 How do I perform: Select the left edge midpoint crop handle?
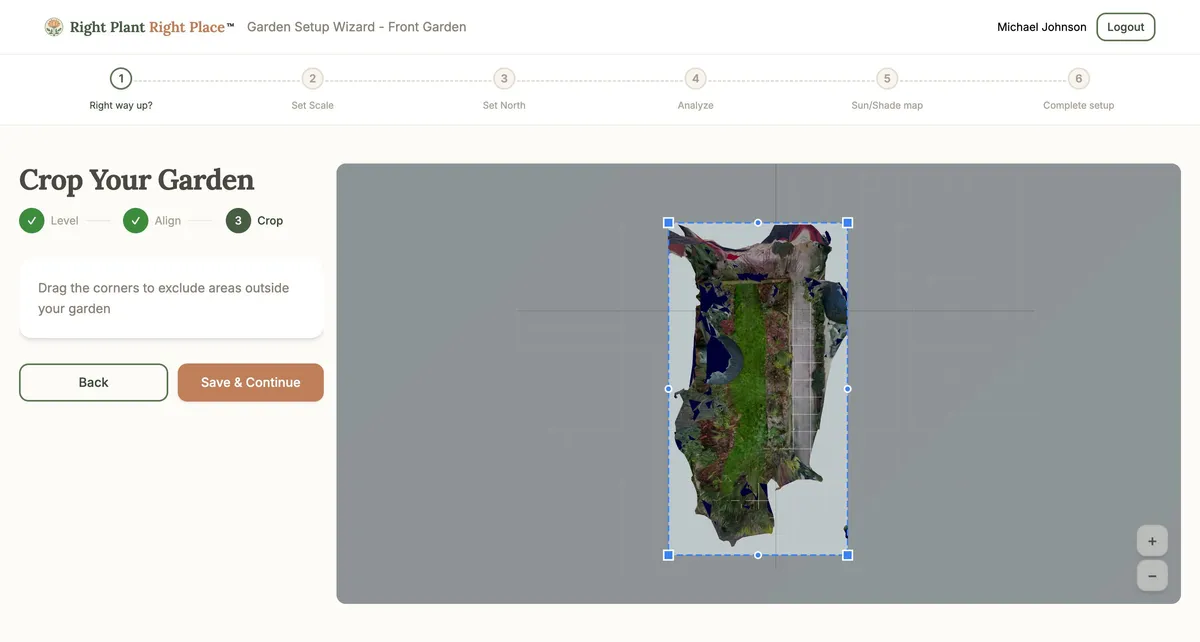pyautogui.click(x=669, y=389)
